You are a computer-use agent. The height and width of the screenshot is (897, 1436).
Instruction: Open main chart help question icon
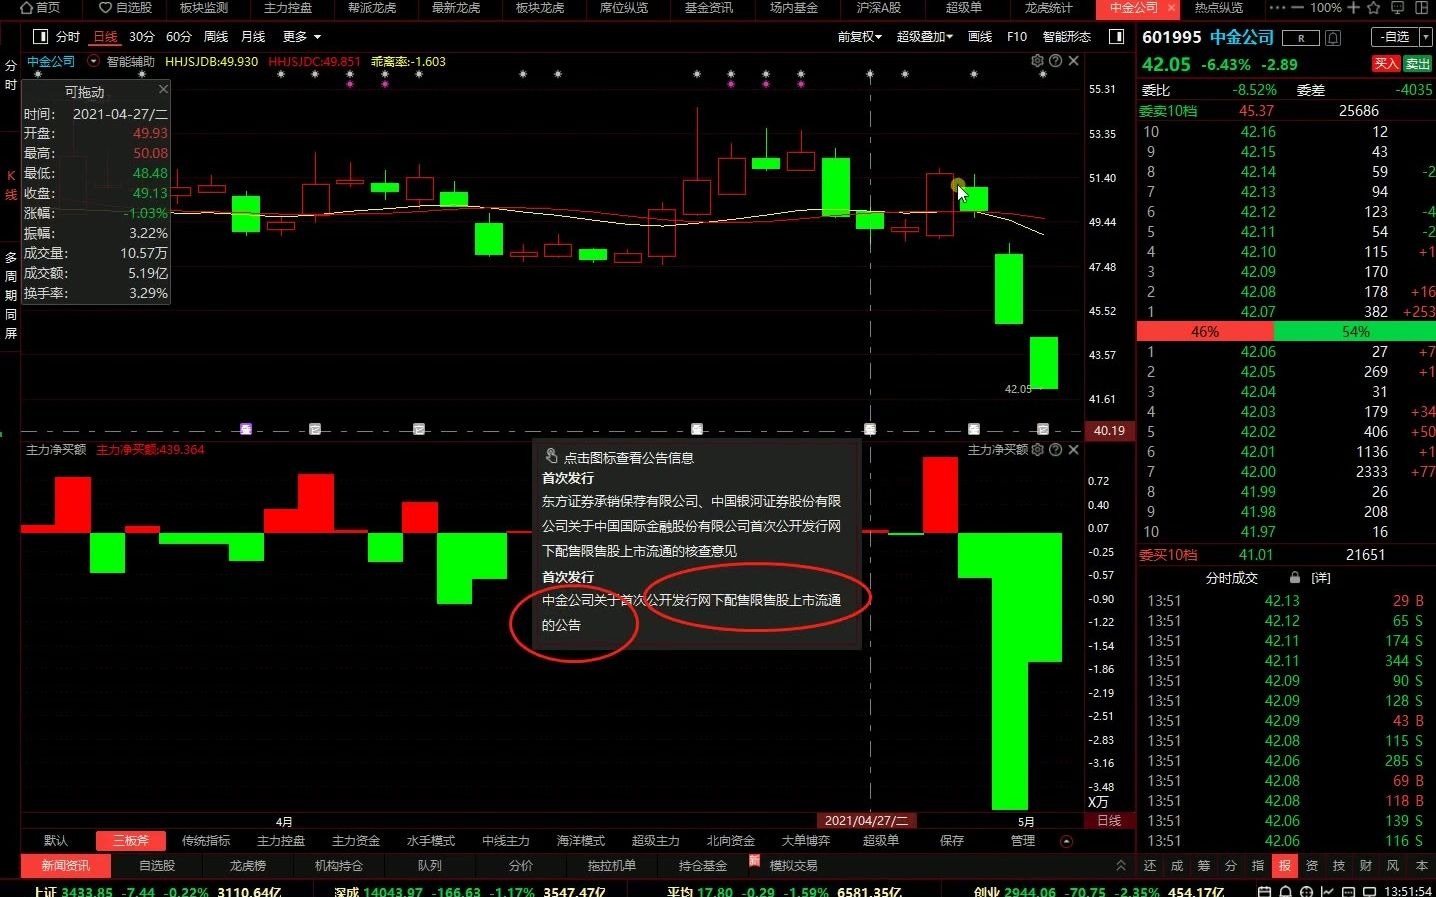point(1055,61)
